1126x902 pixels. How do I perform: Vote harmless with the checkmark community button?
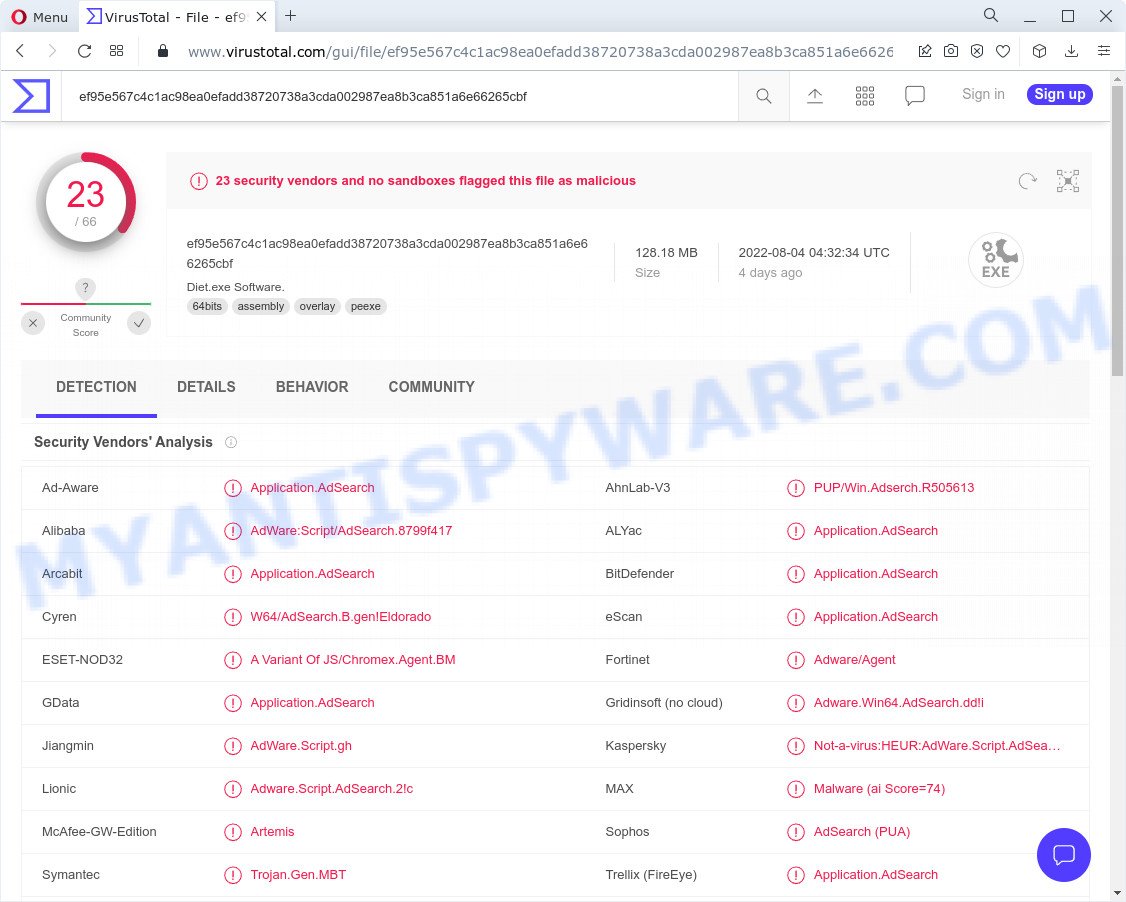pos(139,323)
